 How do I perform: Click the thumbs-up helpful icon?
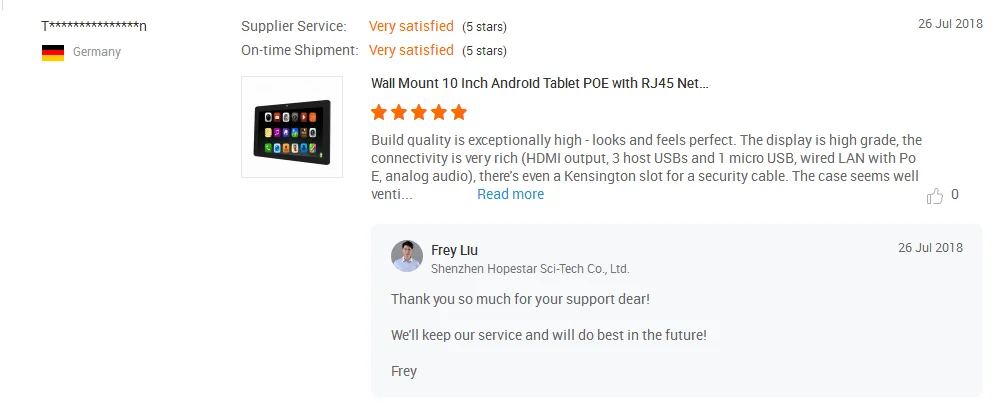[x=935, y=196]
